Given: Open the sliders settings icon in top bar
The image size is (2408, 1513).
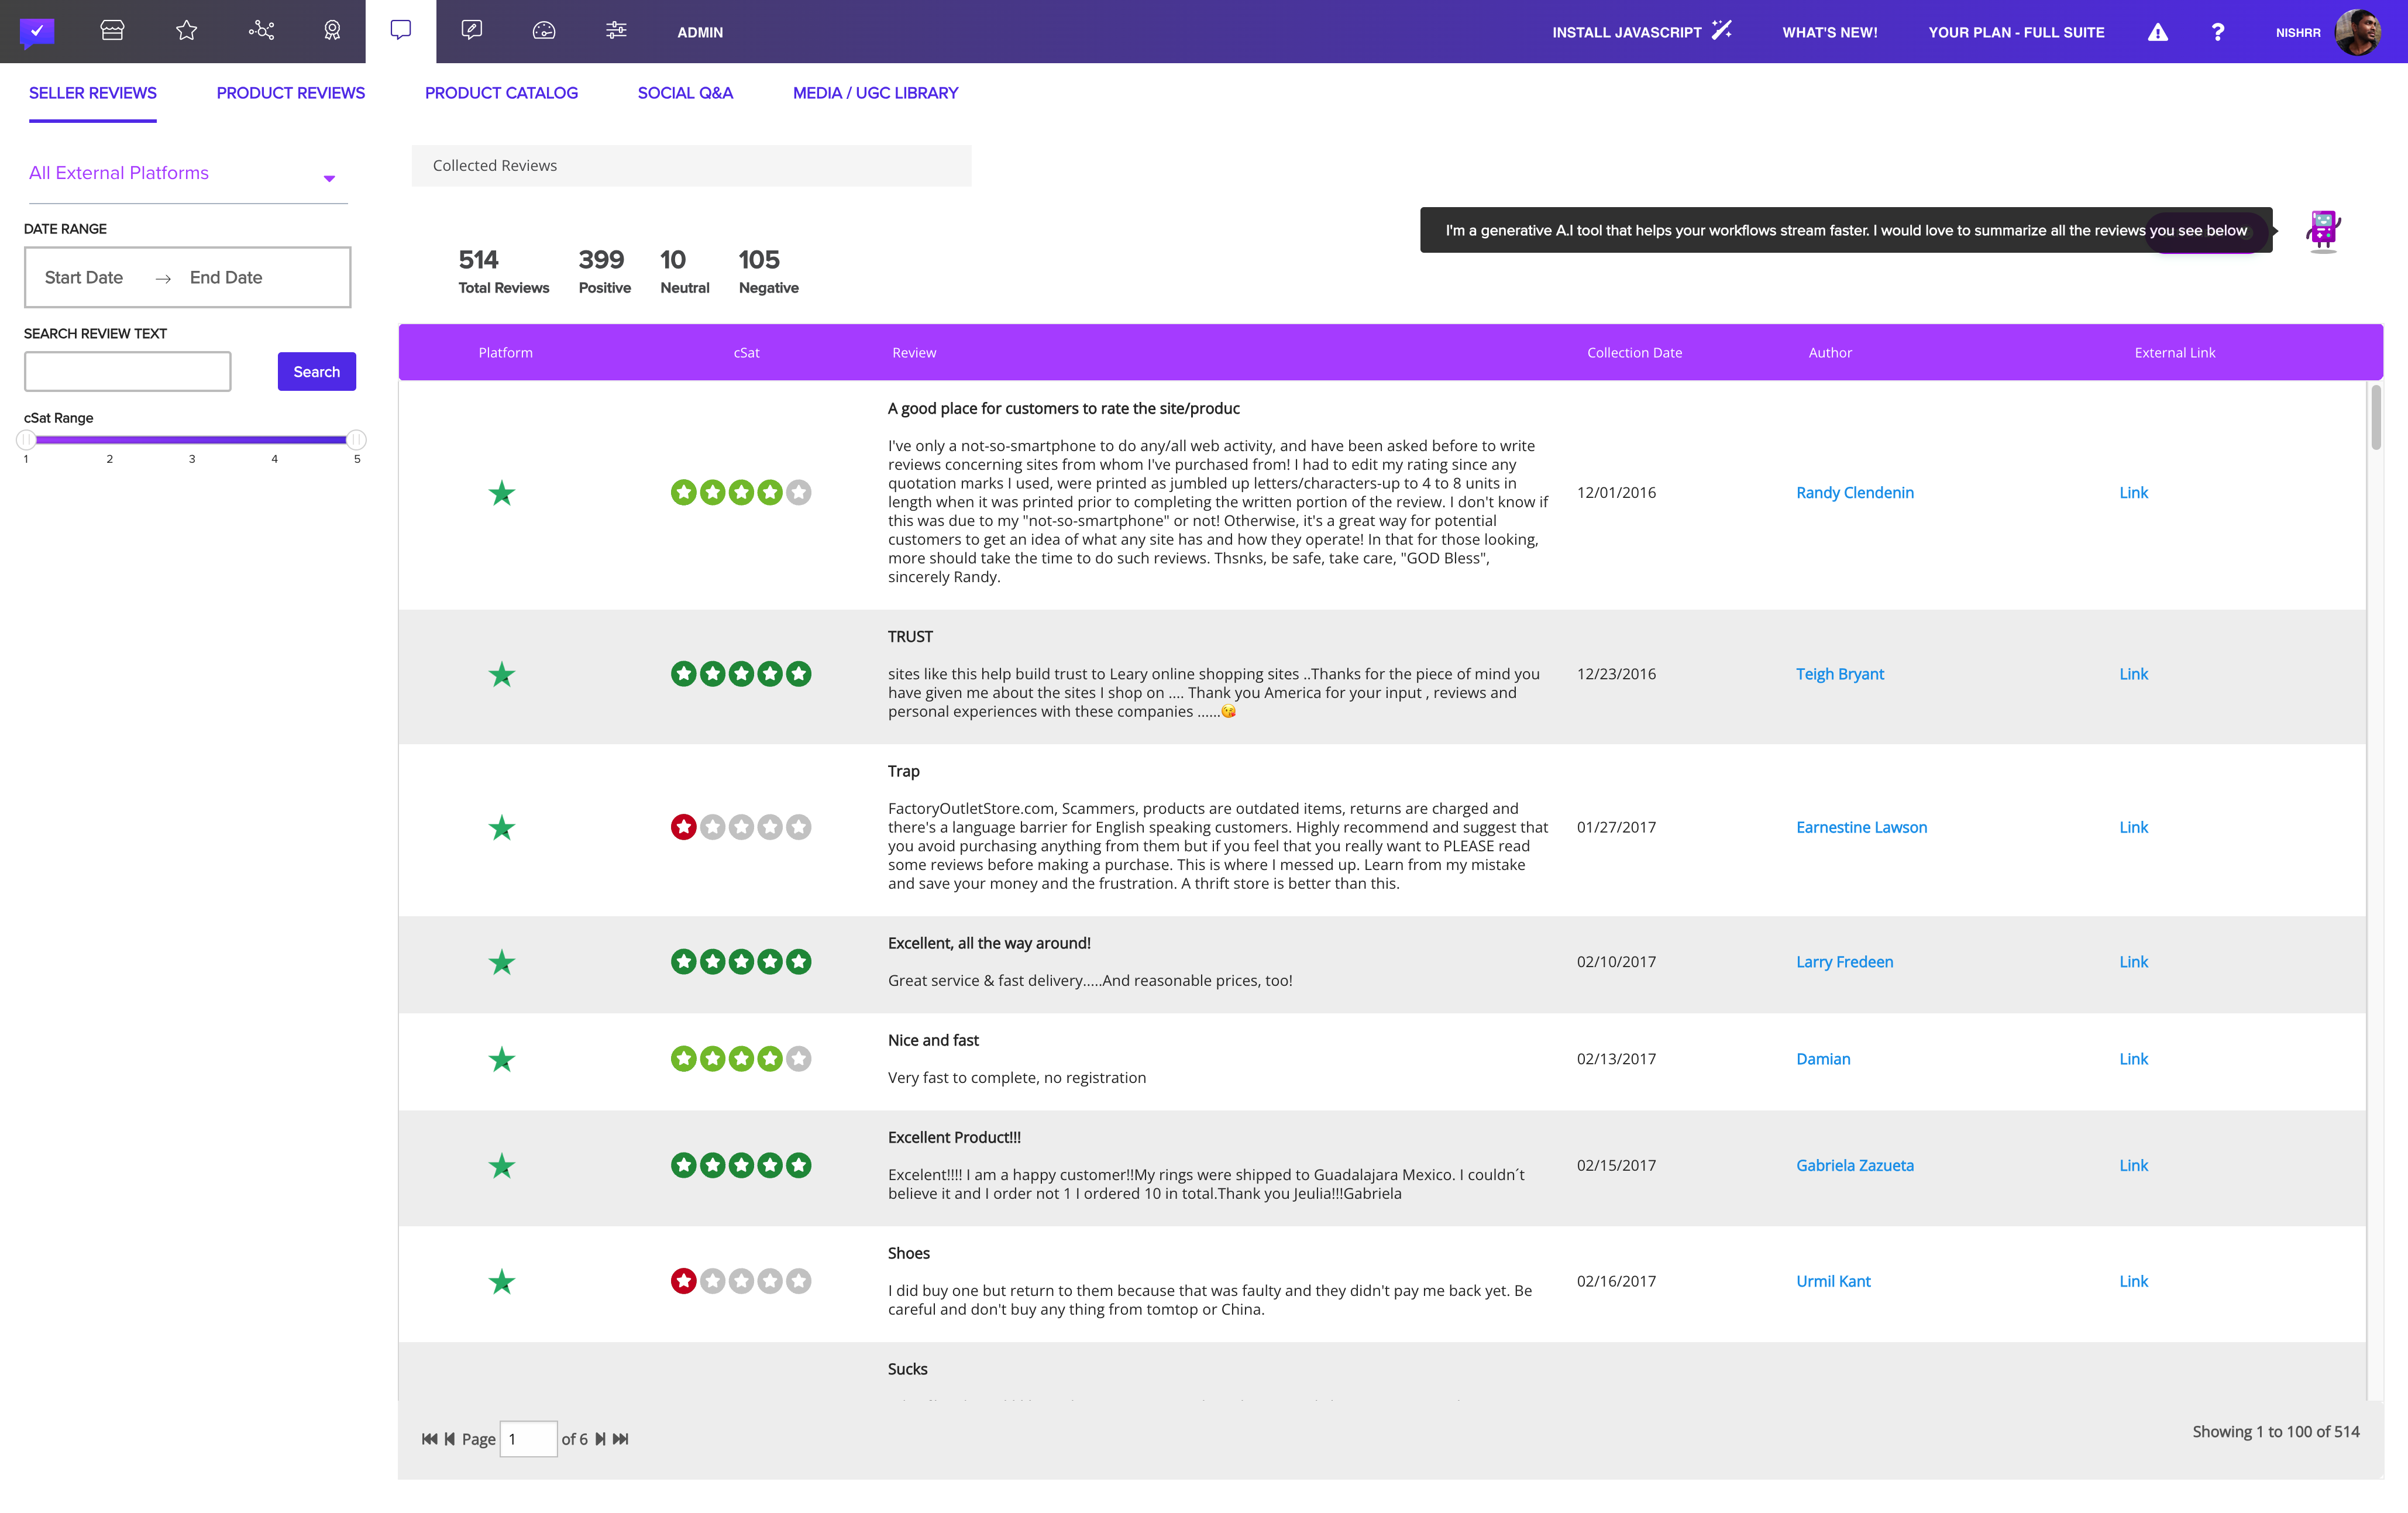Looking at the screenshot, I should click(616, 31).
